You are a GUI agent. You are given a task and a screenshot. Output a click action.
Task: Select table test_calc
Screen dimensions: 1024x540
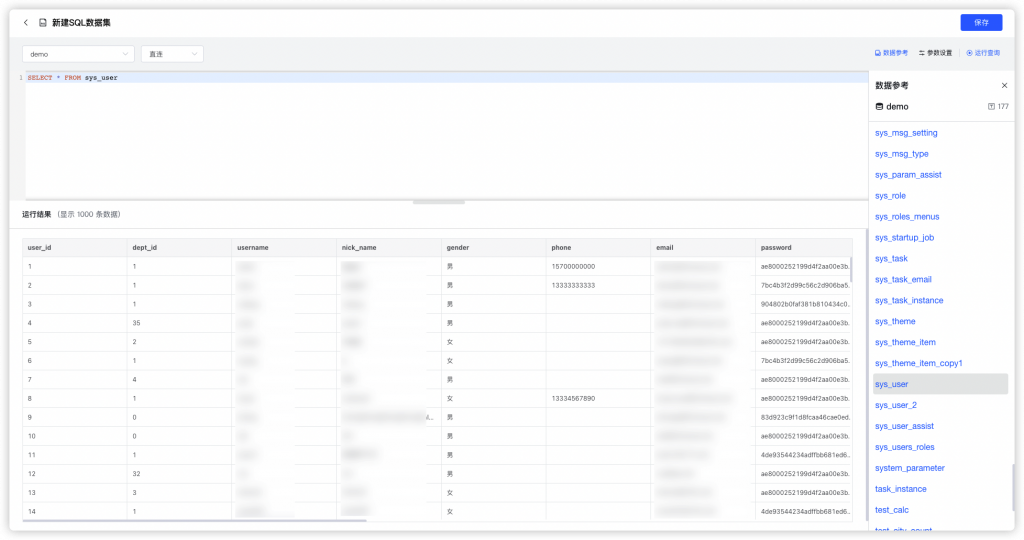pos(891,509)
